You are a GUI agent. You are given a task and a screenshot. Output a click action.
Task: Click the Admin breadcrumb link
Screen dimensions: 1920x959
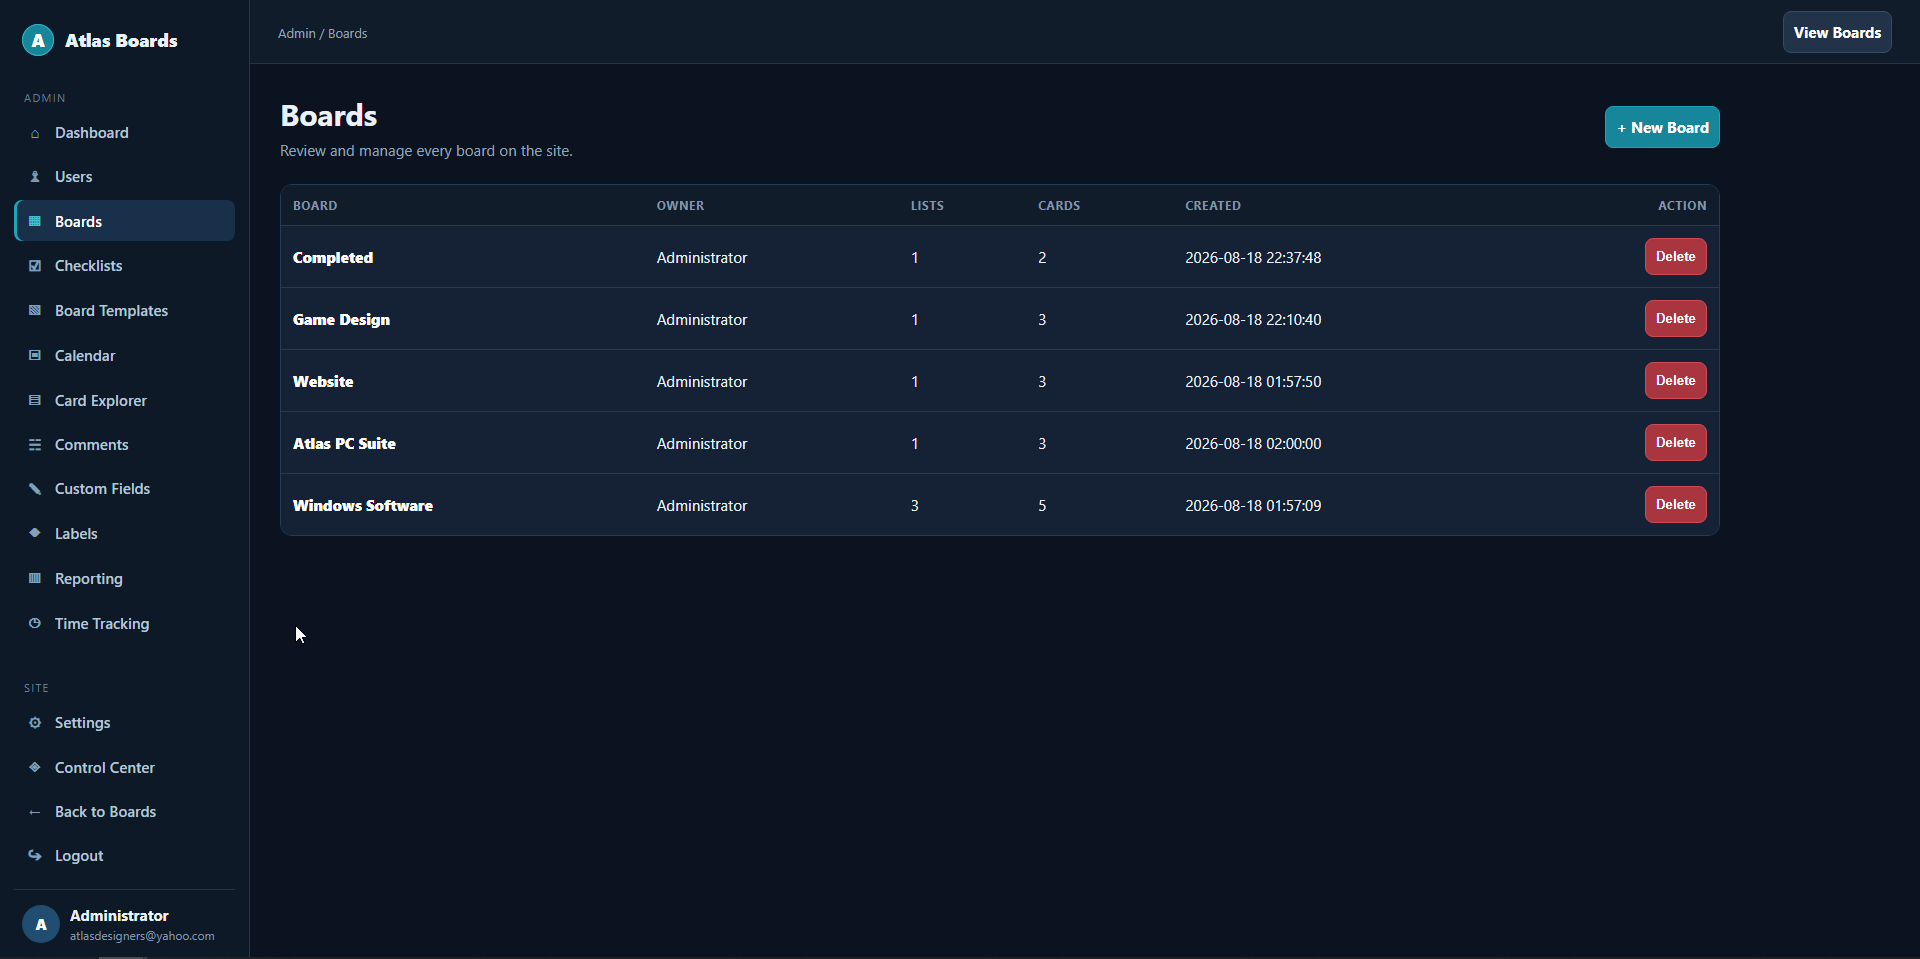[296, 33]
